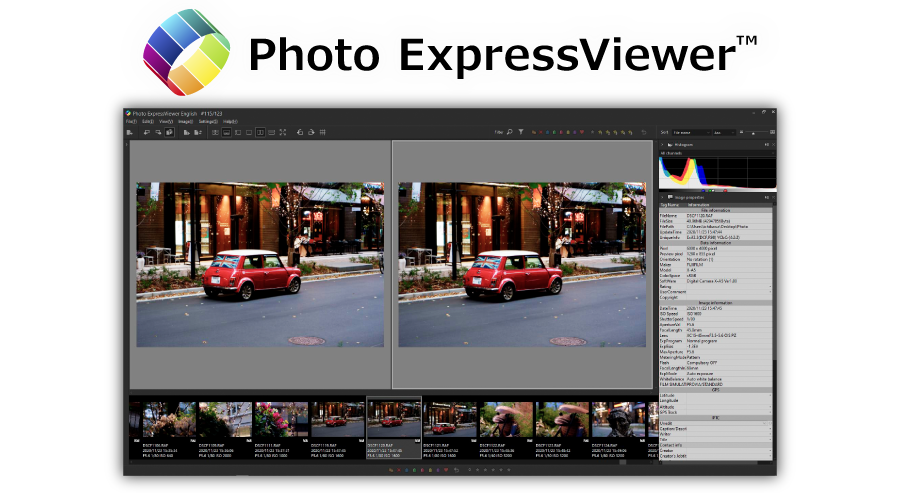Select the green color label in toolbar
Viewport: 900px width, 493px height.
click(554, 133)
